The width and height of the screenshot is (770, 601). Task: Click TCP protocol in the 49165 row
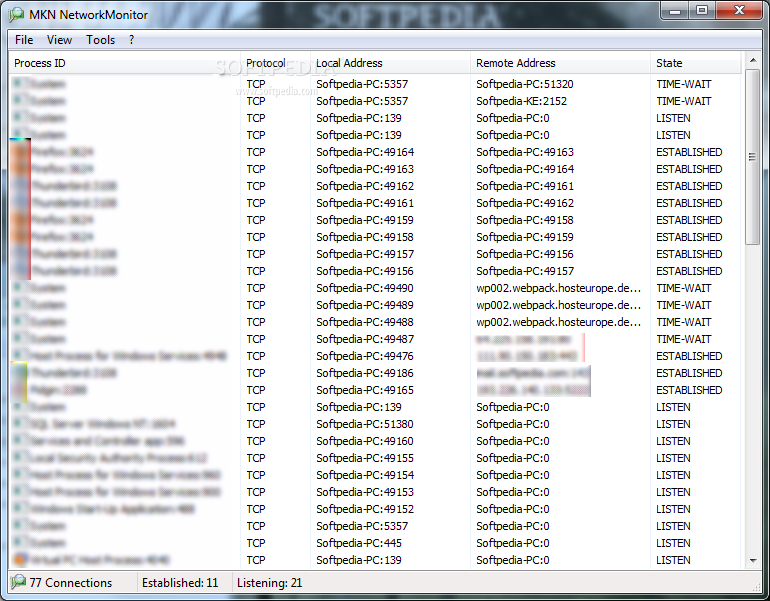pos(256,390)
